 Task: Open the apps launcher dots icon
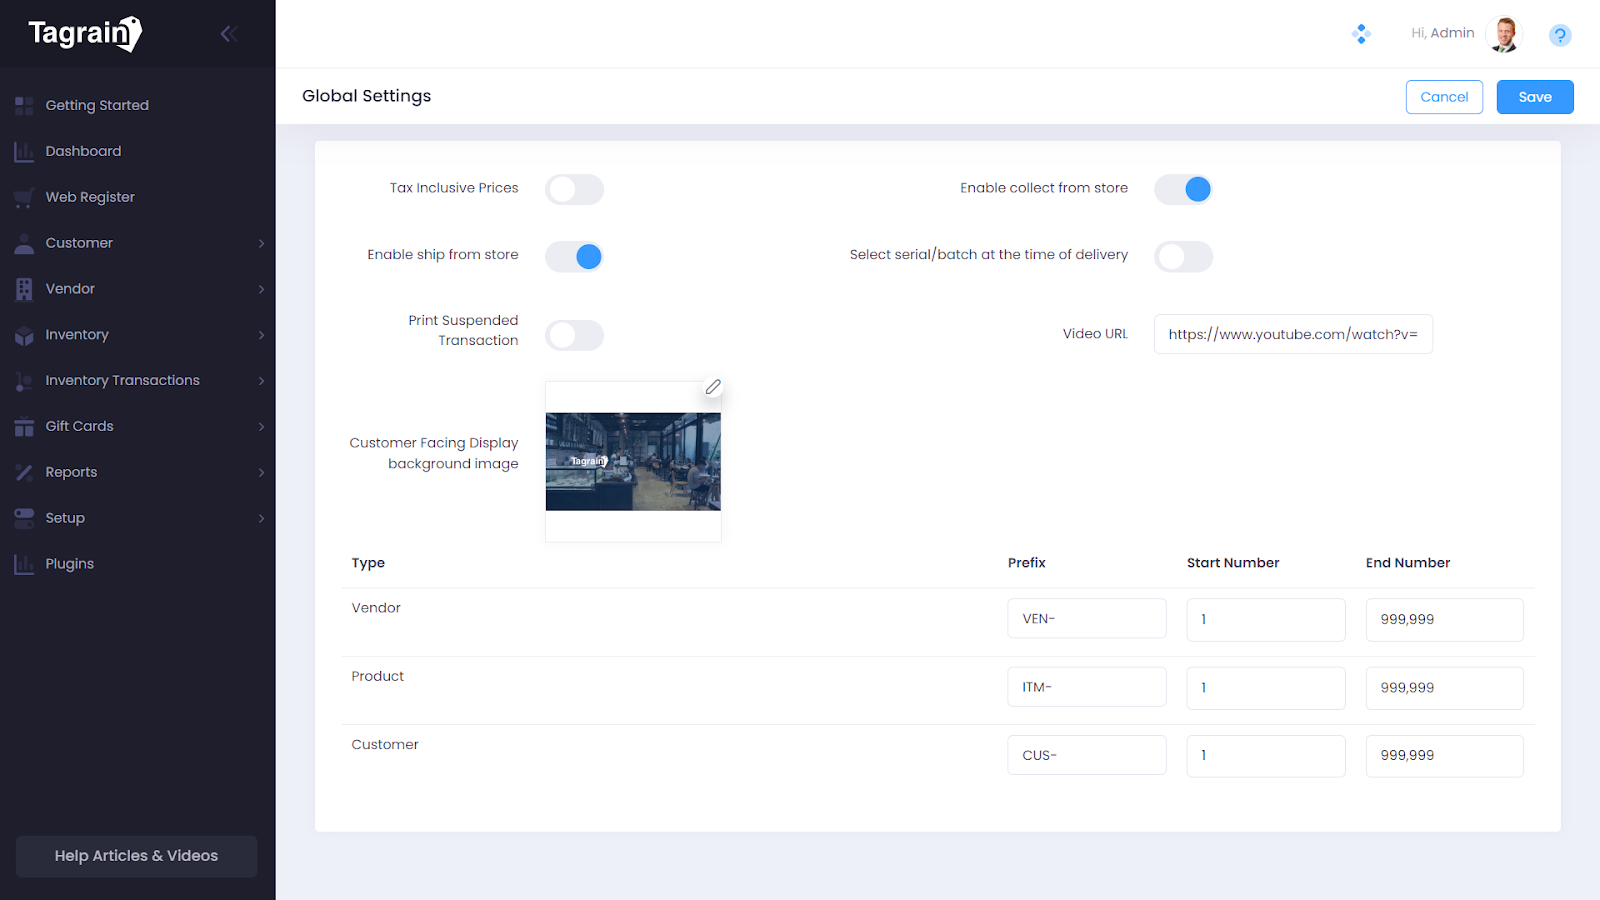[1361, 34]
